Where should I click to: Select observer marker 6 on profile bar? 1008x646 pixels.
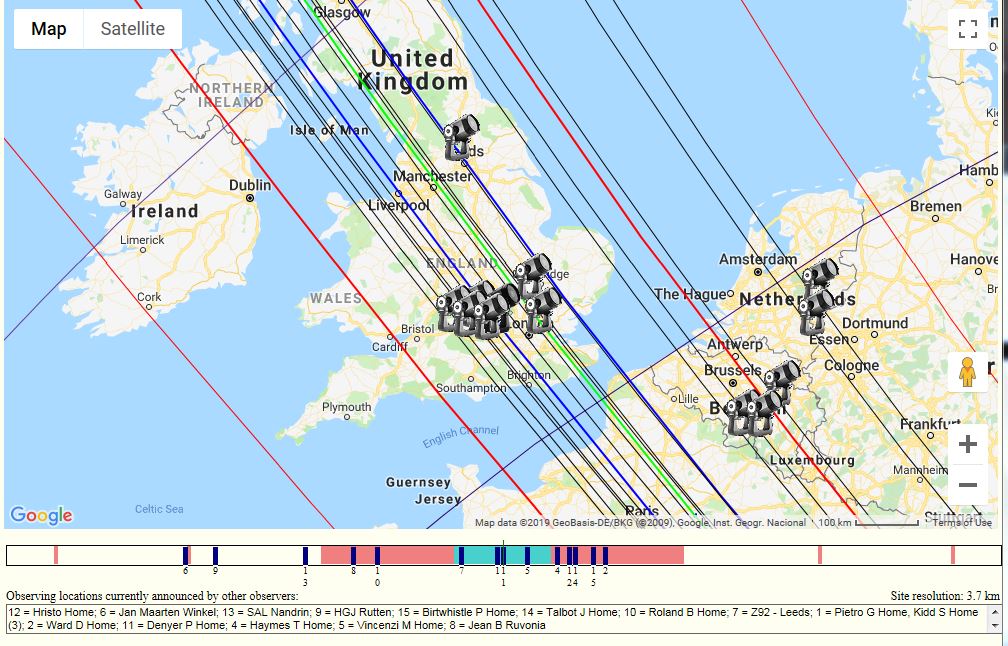[x=186, y=555]
